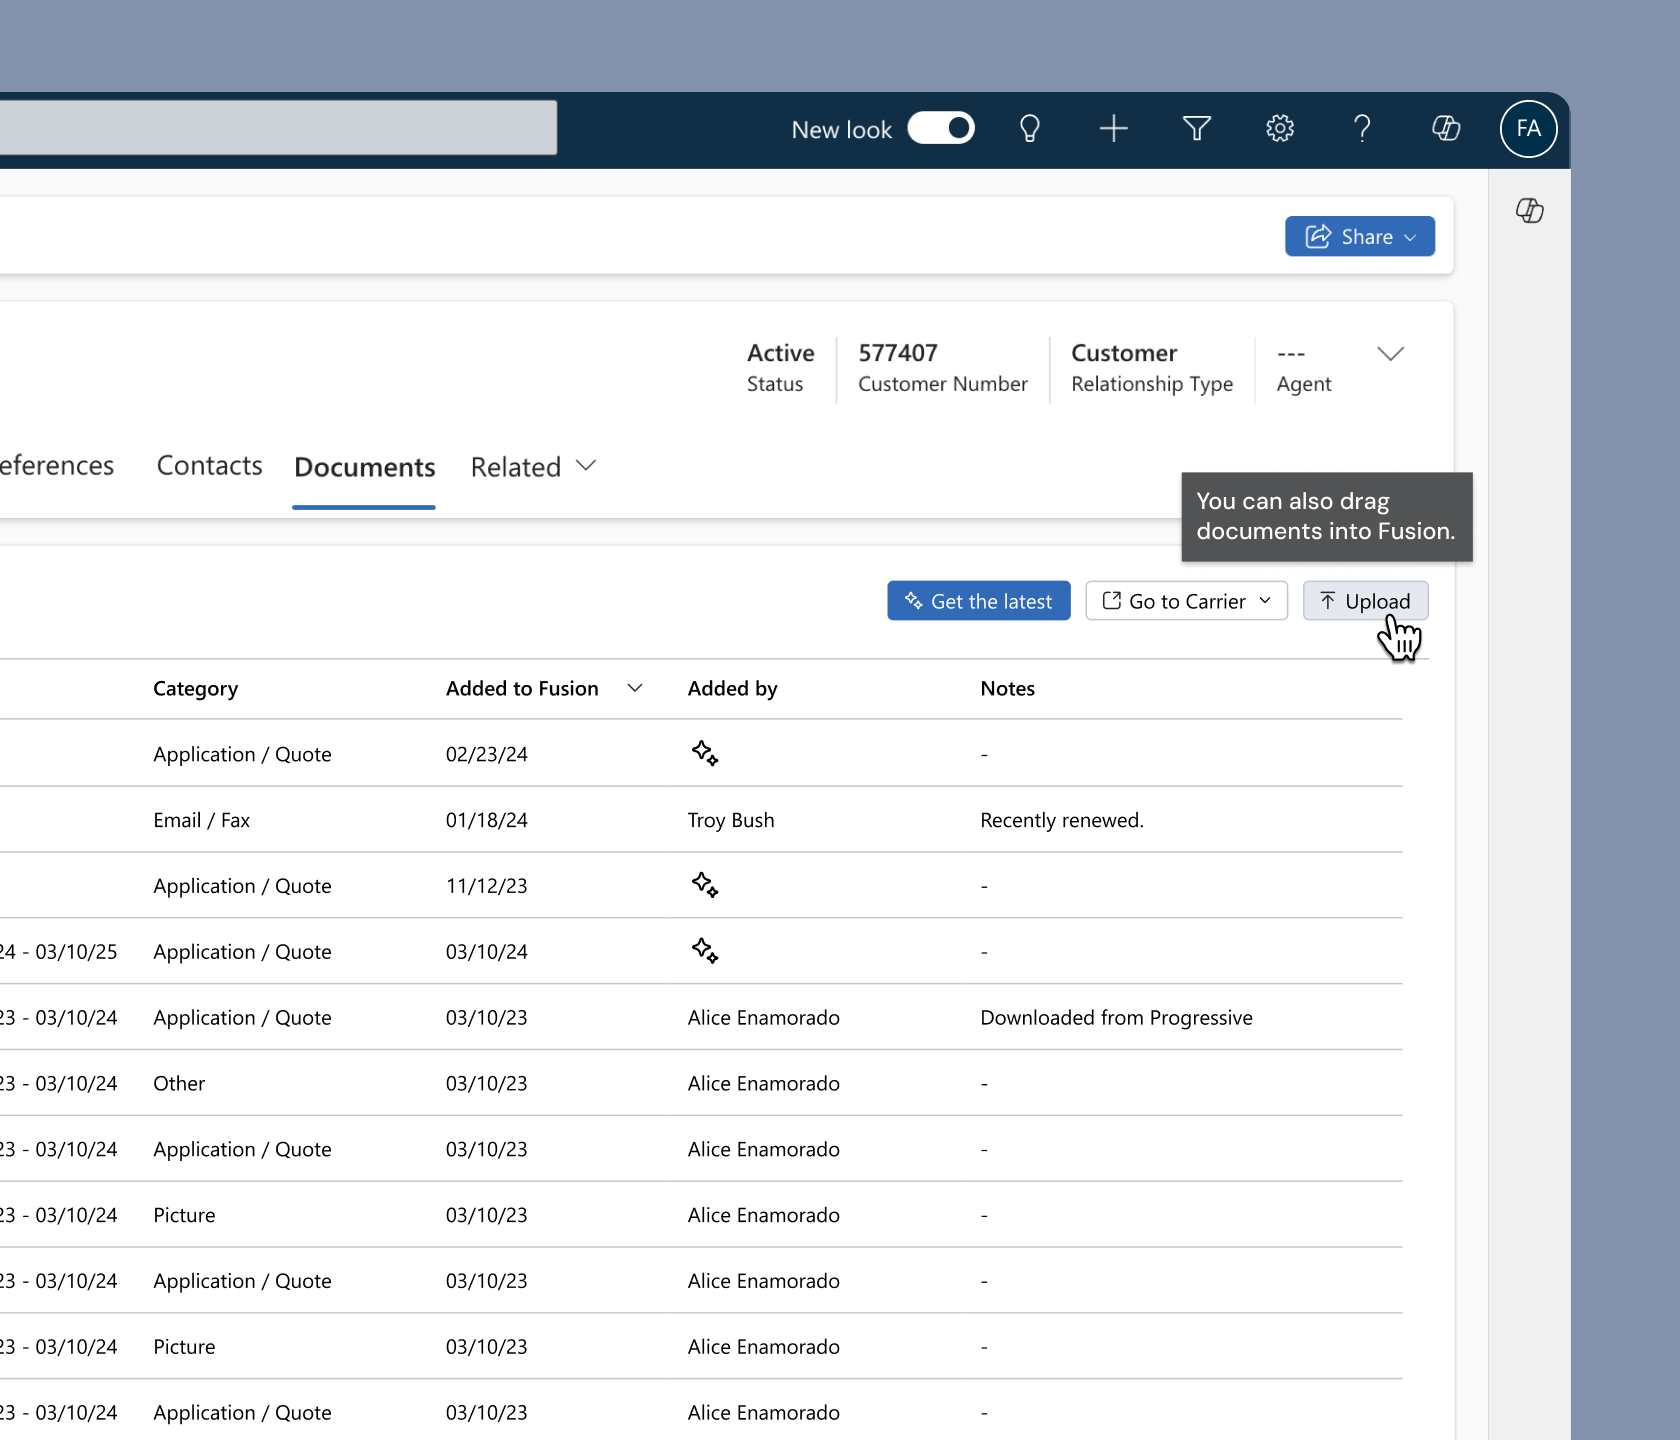Select the Troy Bush Email / Fax row
Image resolution: width=1680 pixels, height=1440 pixels.
(700, 820)
